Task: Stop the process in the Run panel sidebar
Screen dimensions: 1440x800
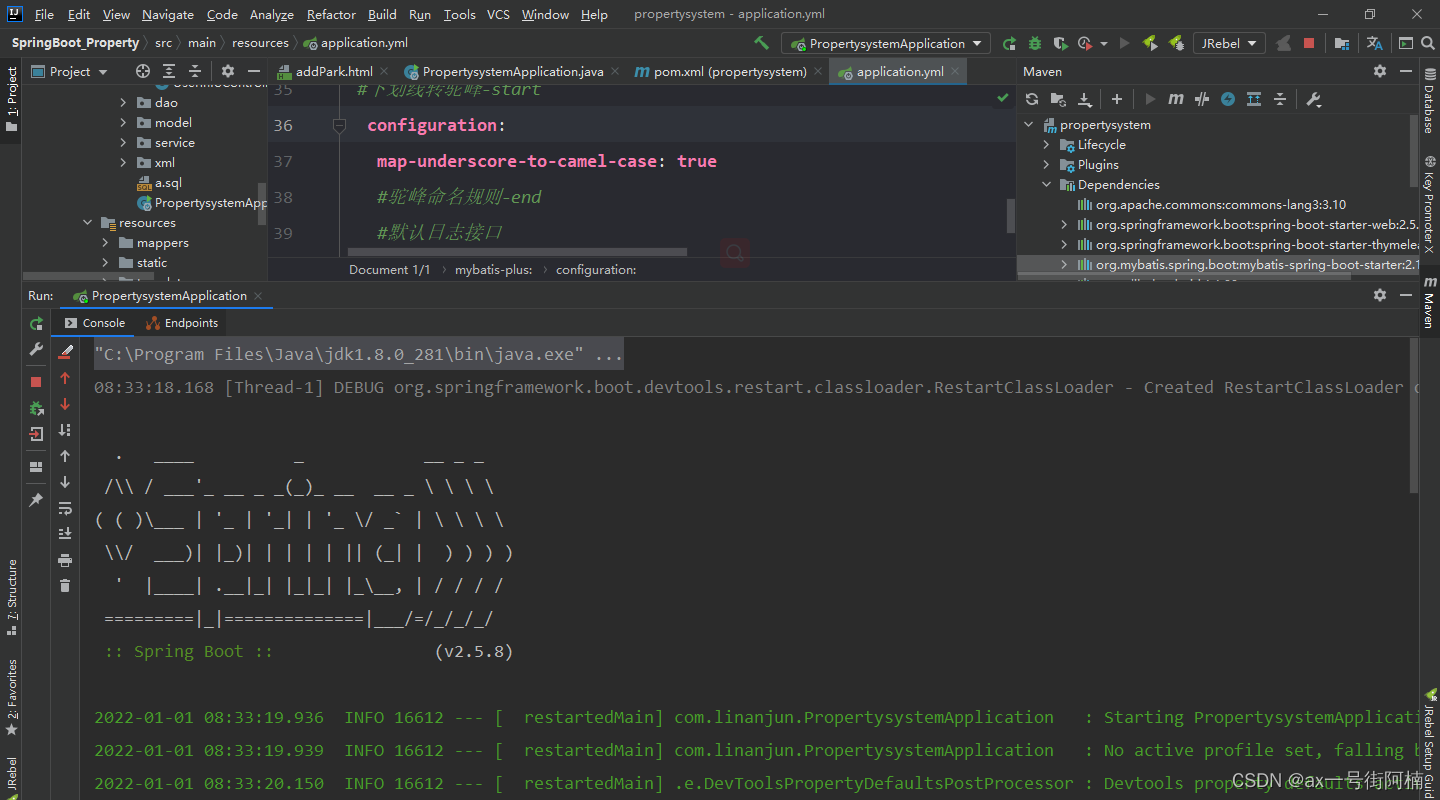Action: point(36,381)
